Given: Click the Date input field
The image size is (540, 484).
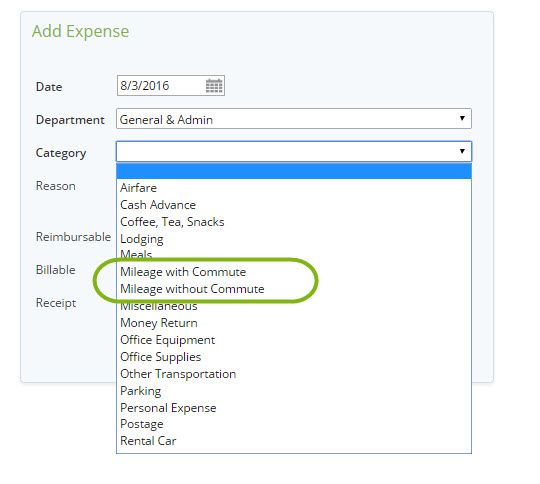Looking at the screenshot, I should click(171, 86).
